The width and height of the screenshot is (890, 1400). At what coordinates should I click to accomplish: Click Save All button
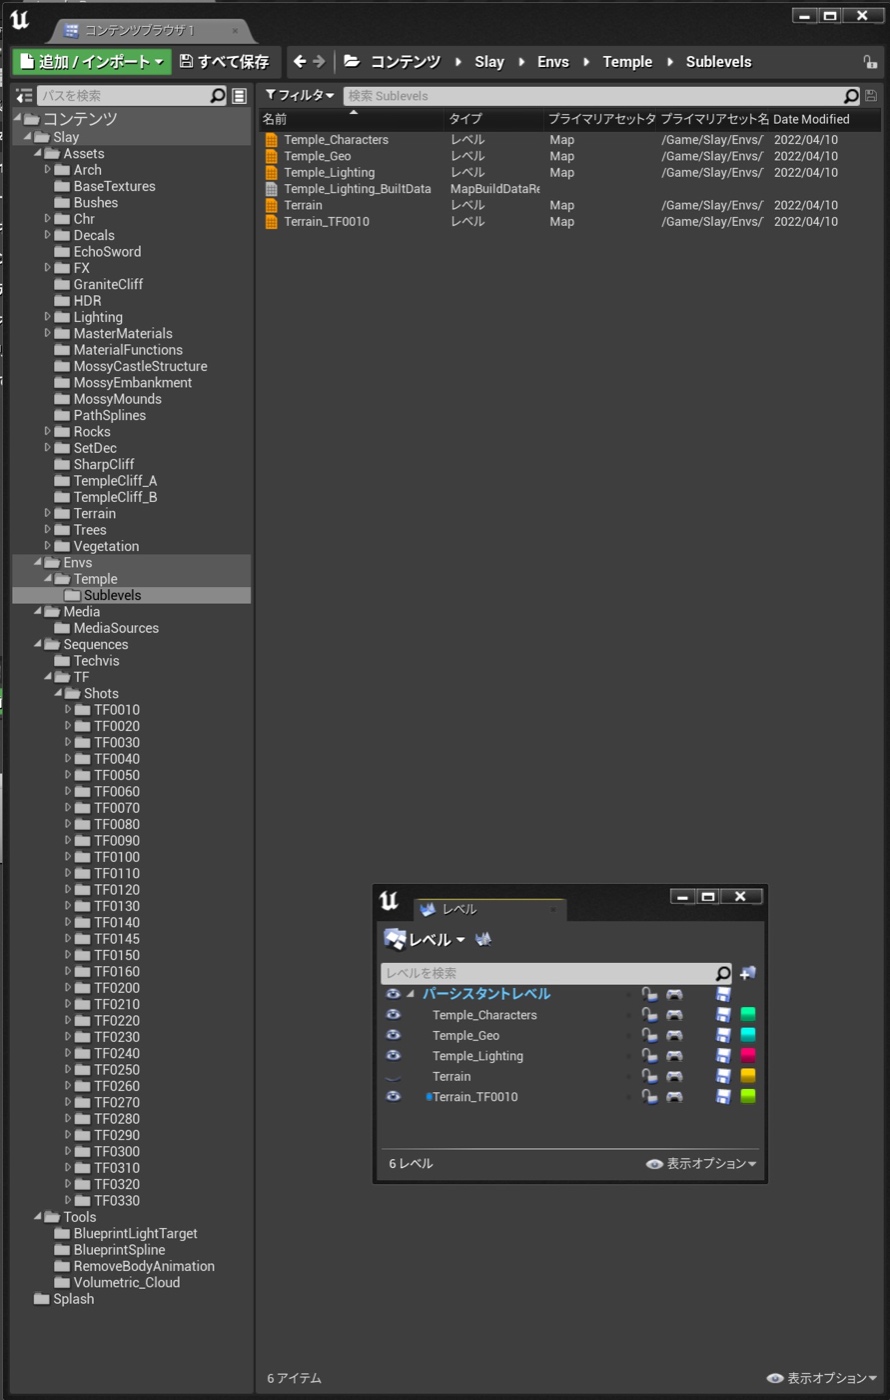tap(225, 62)
